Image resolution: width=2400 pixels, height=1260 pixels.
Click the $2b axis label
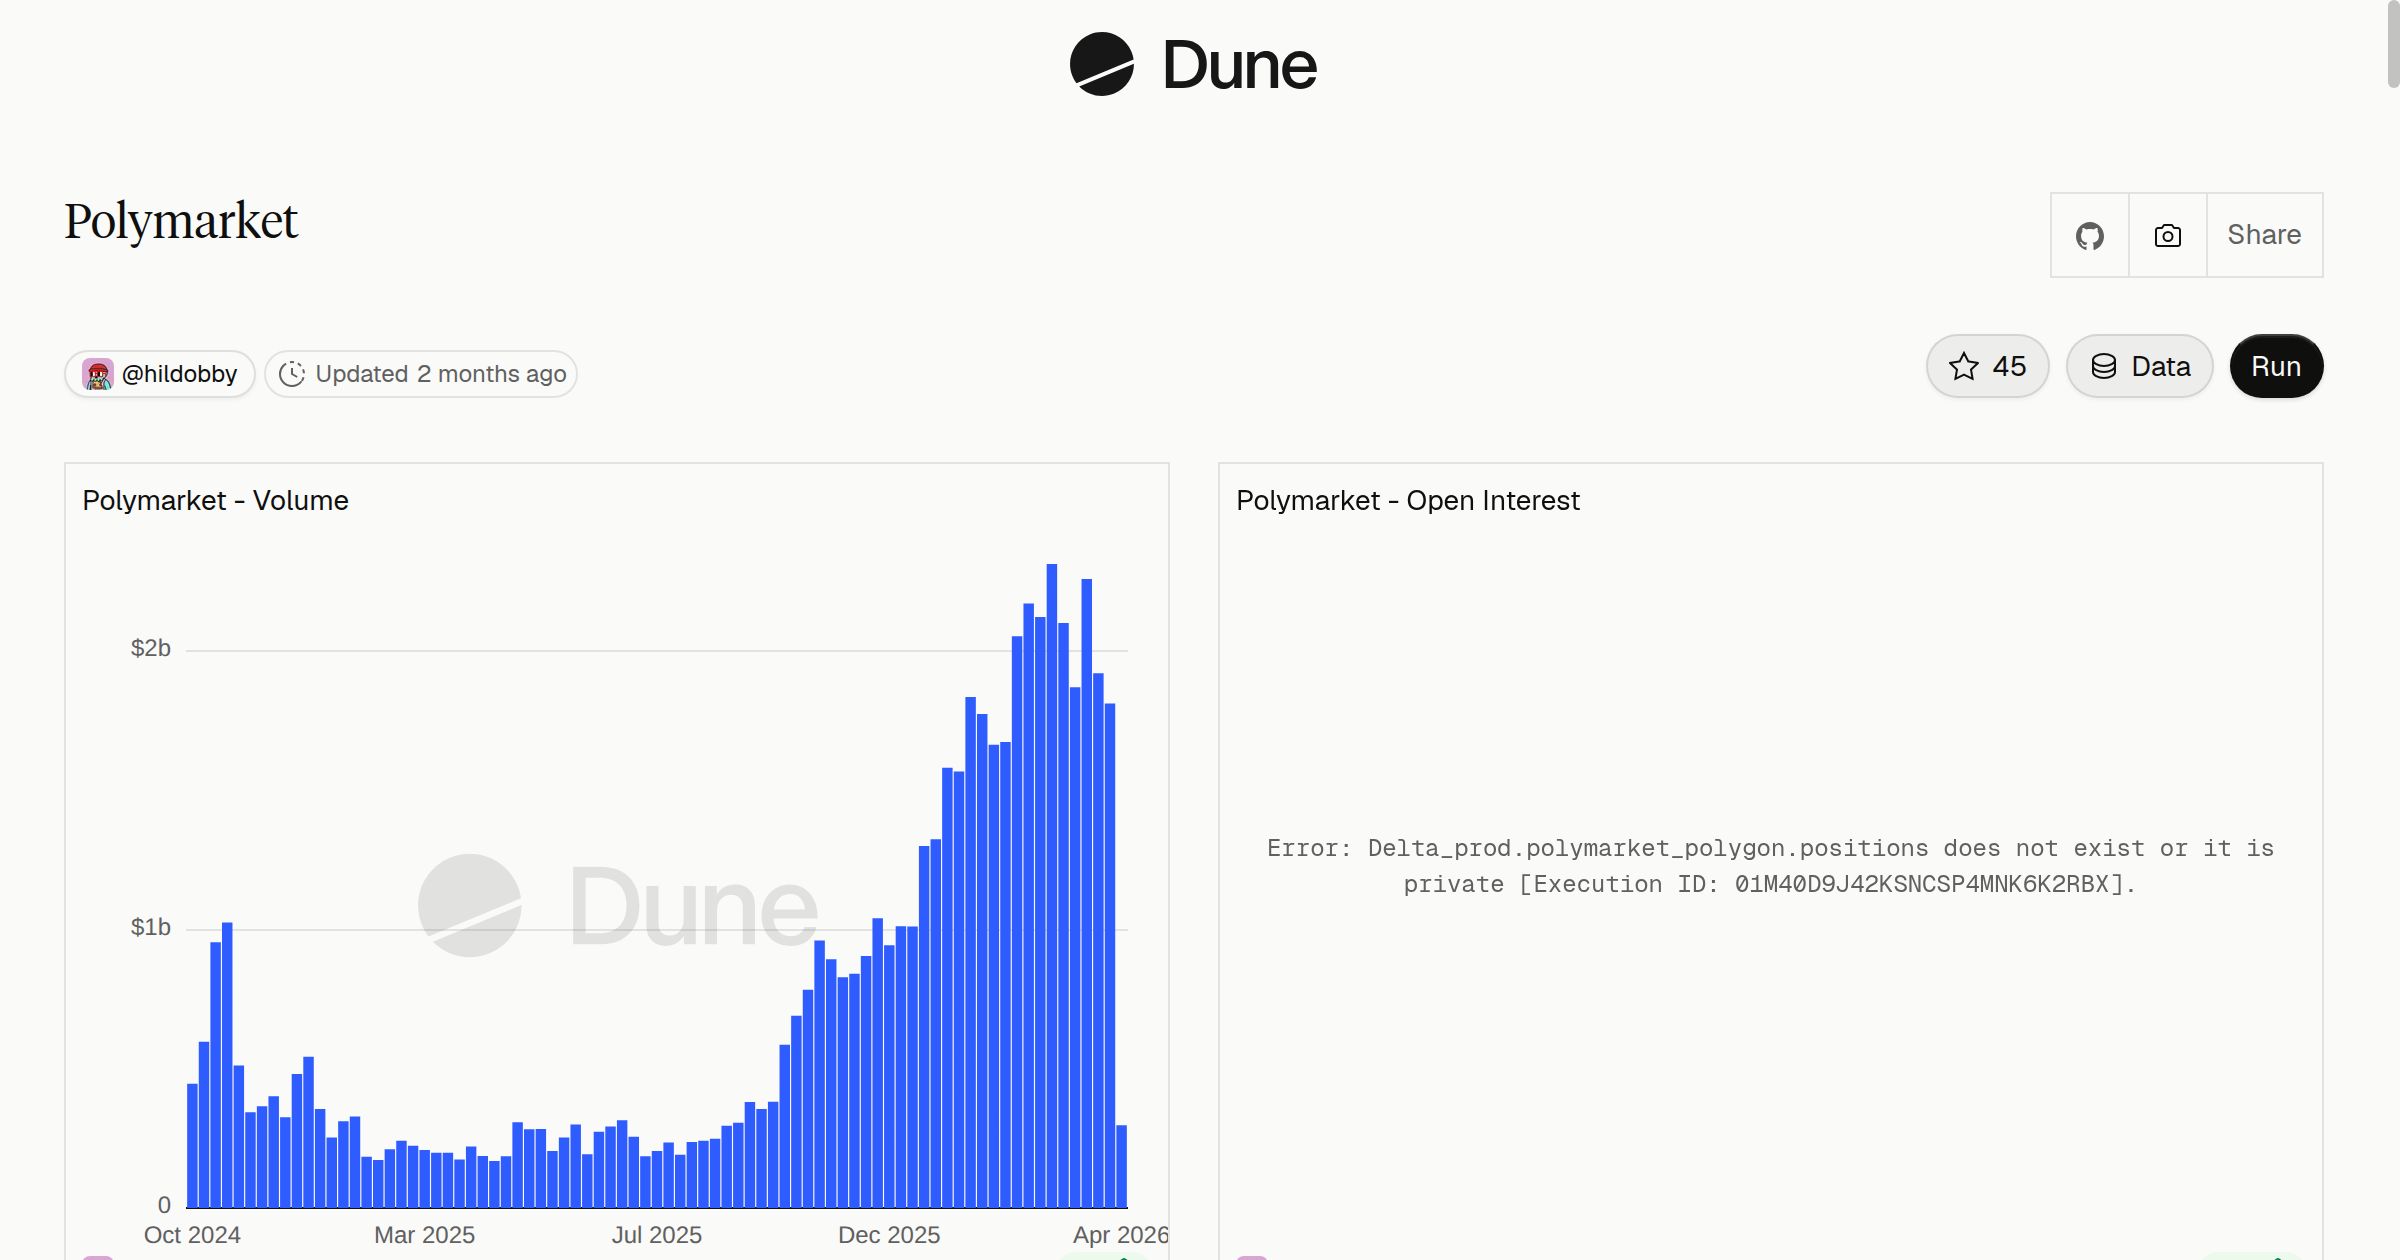point(151,648)
